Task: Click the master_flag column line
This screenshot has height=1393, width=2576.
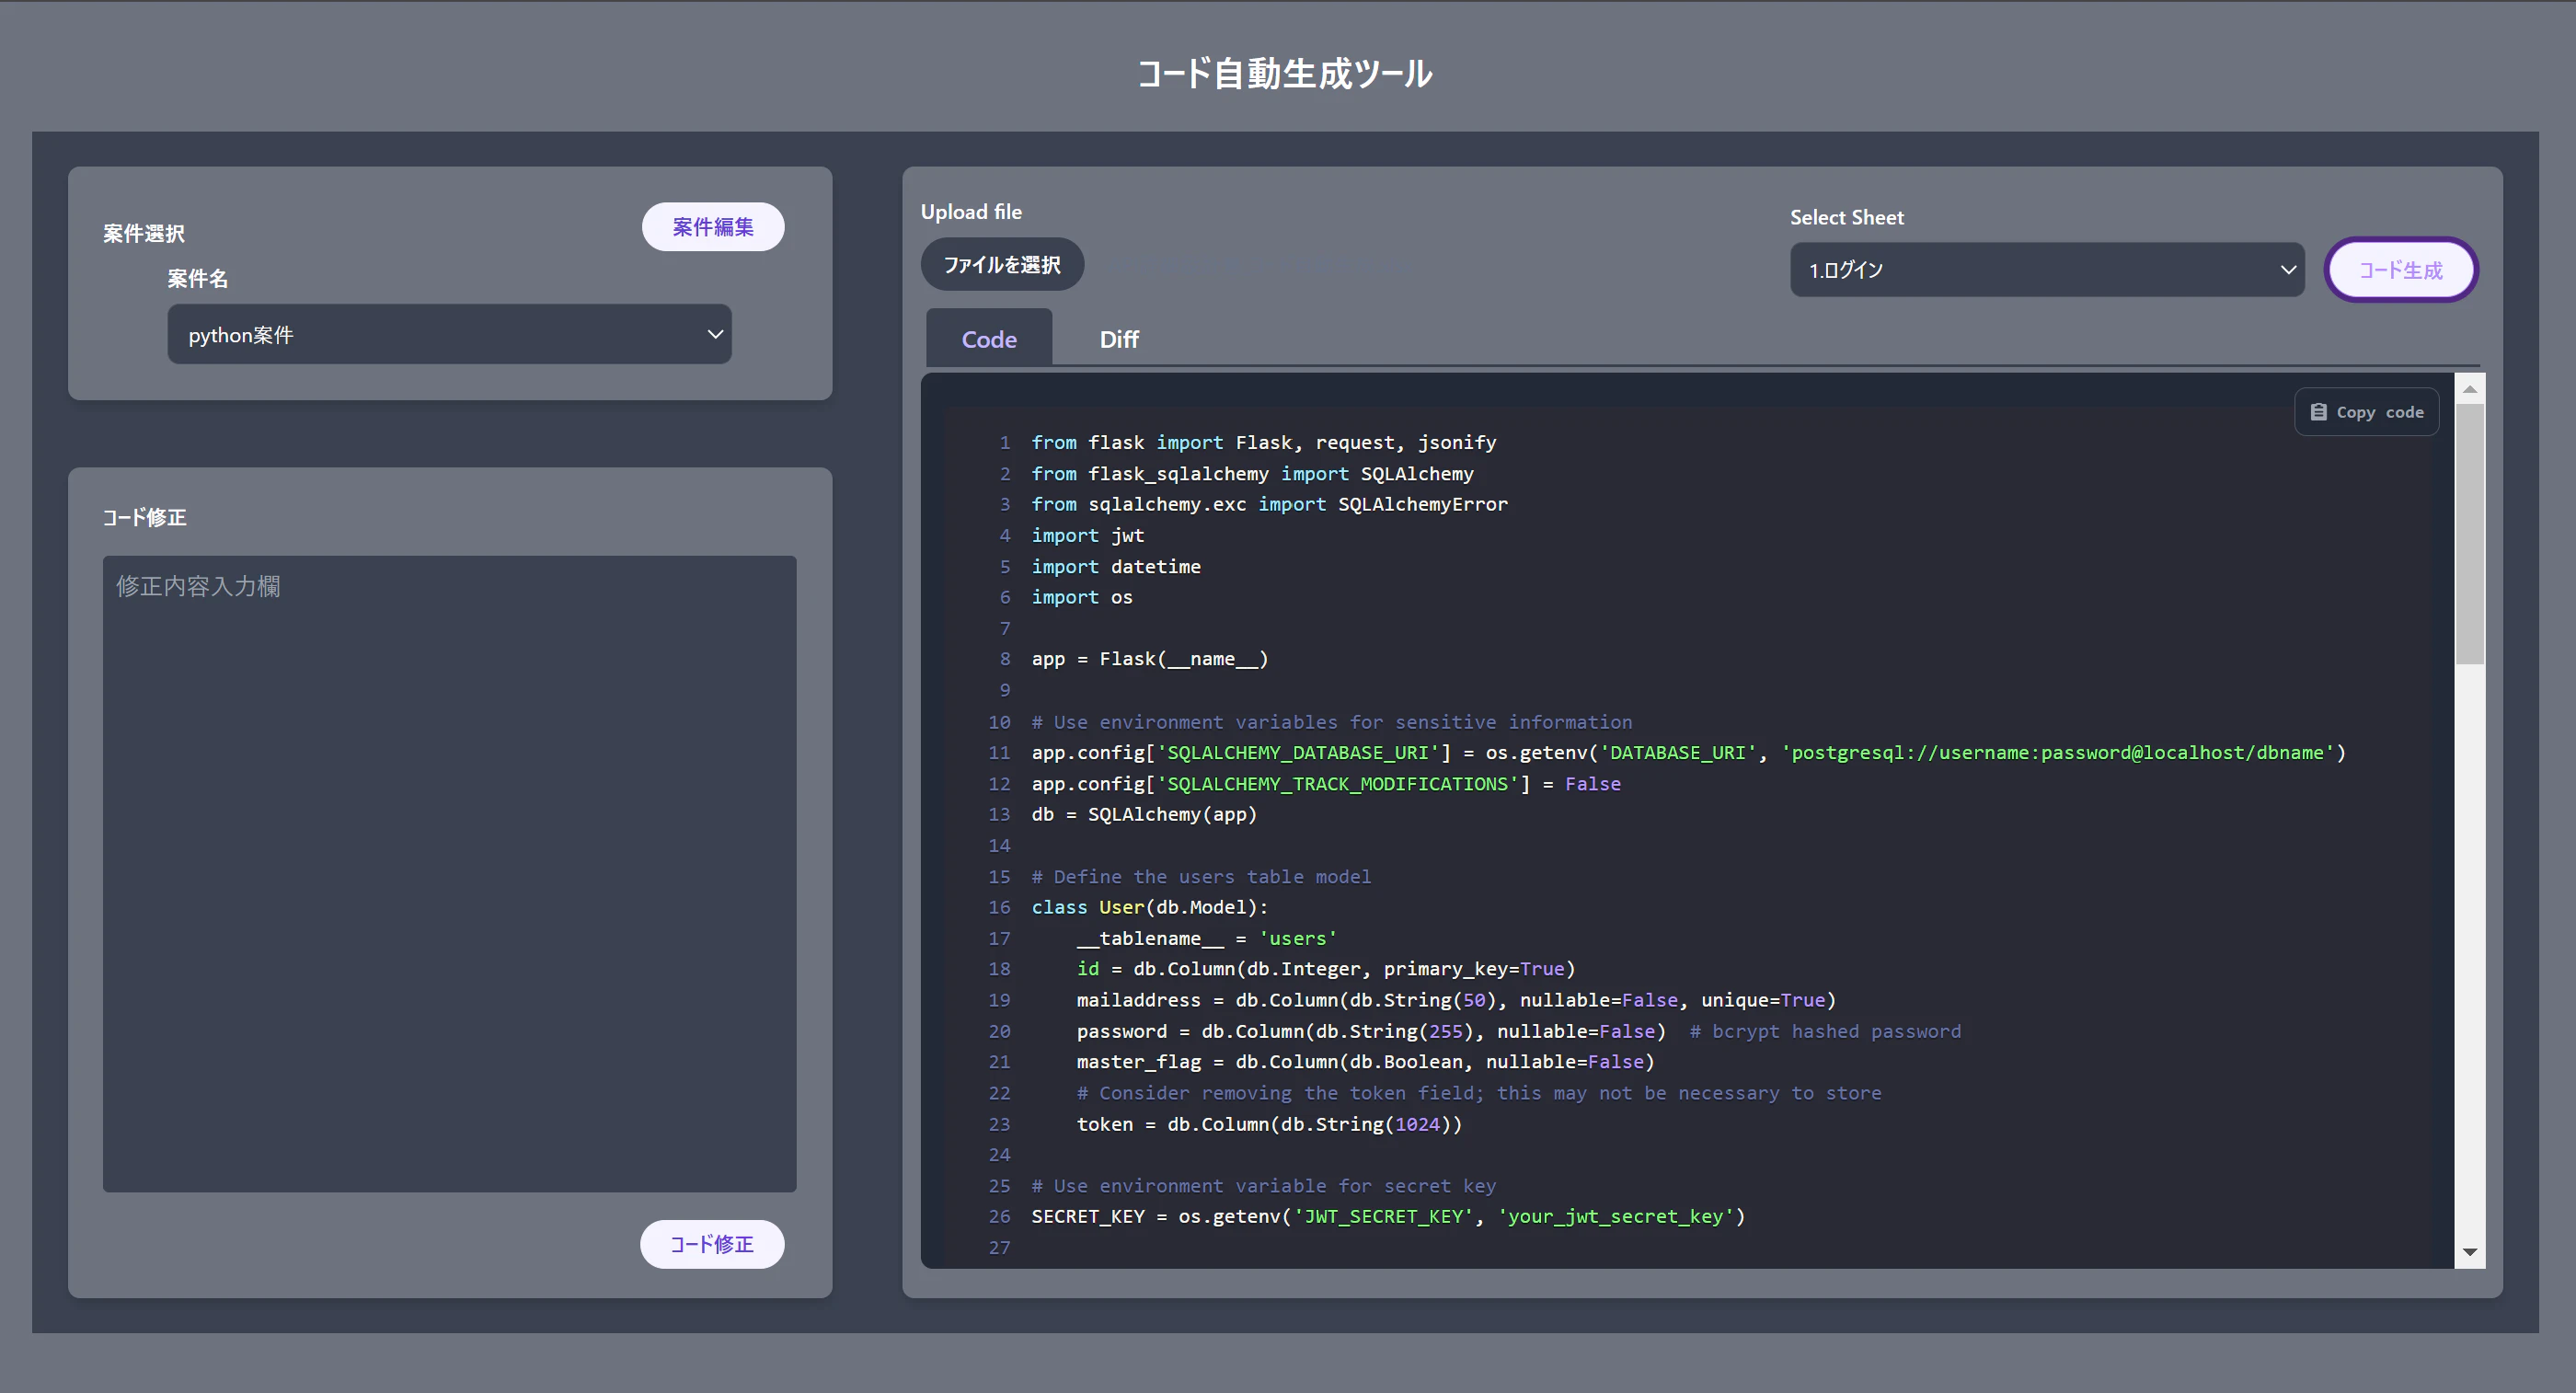Action: [x=1365, y=1061]
